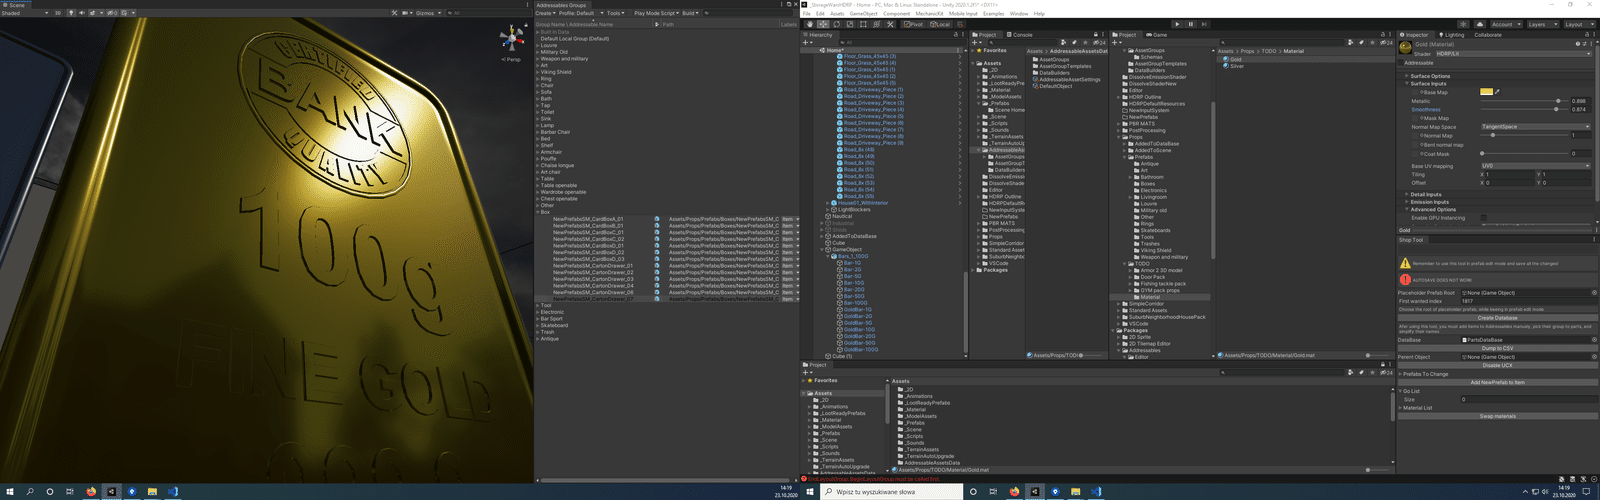Toggle scene audio icon
This screenshot has height=500, width=1600.
(82, 13)
